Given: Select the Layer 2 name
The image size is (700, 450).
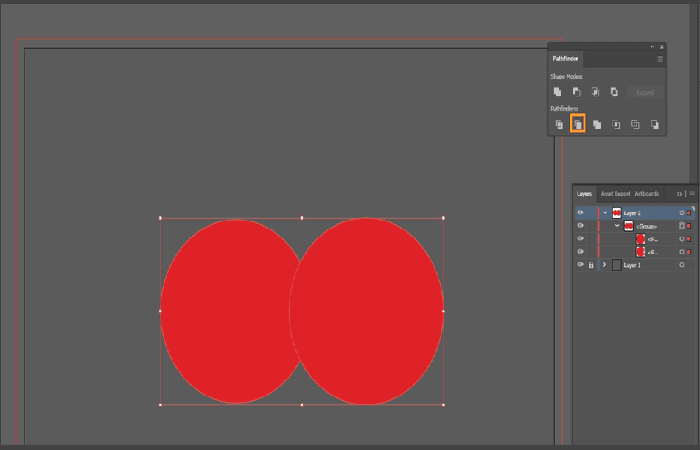Looking at the screenshot, I should (632, 213).
